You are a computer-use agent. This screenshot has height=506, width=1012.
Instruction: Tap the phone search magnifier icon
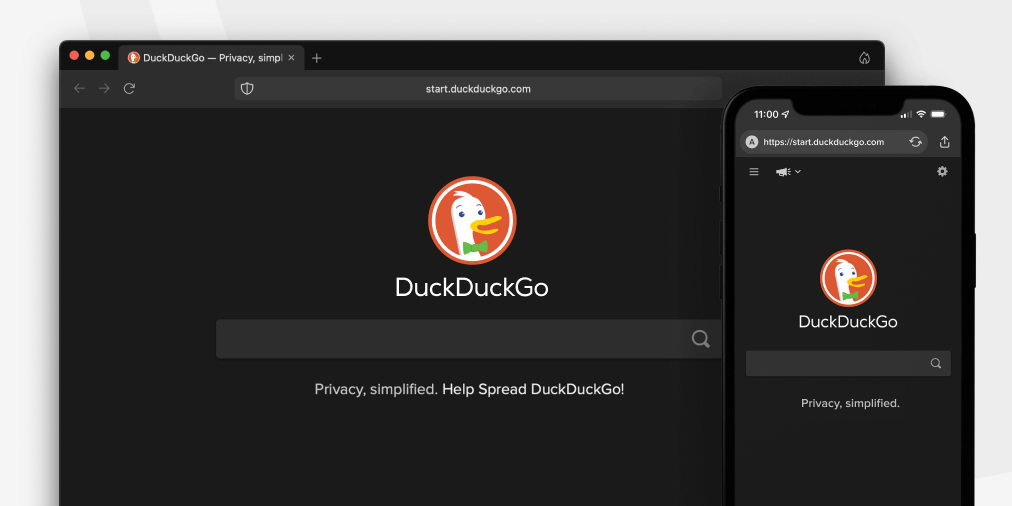936,363
